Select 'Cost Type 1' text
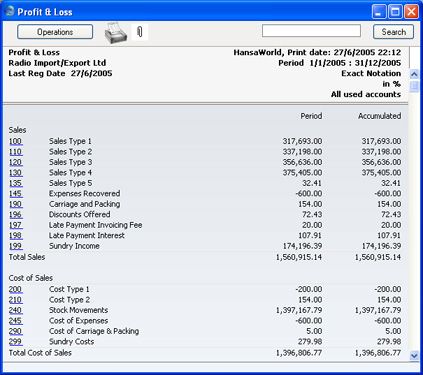This screenshot has width=423, height=375. coord(69,289)
